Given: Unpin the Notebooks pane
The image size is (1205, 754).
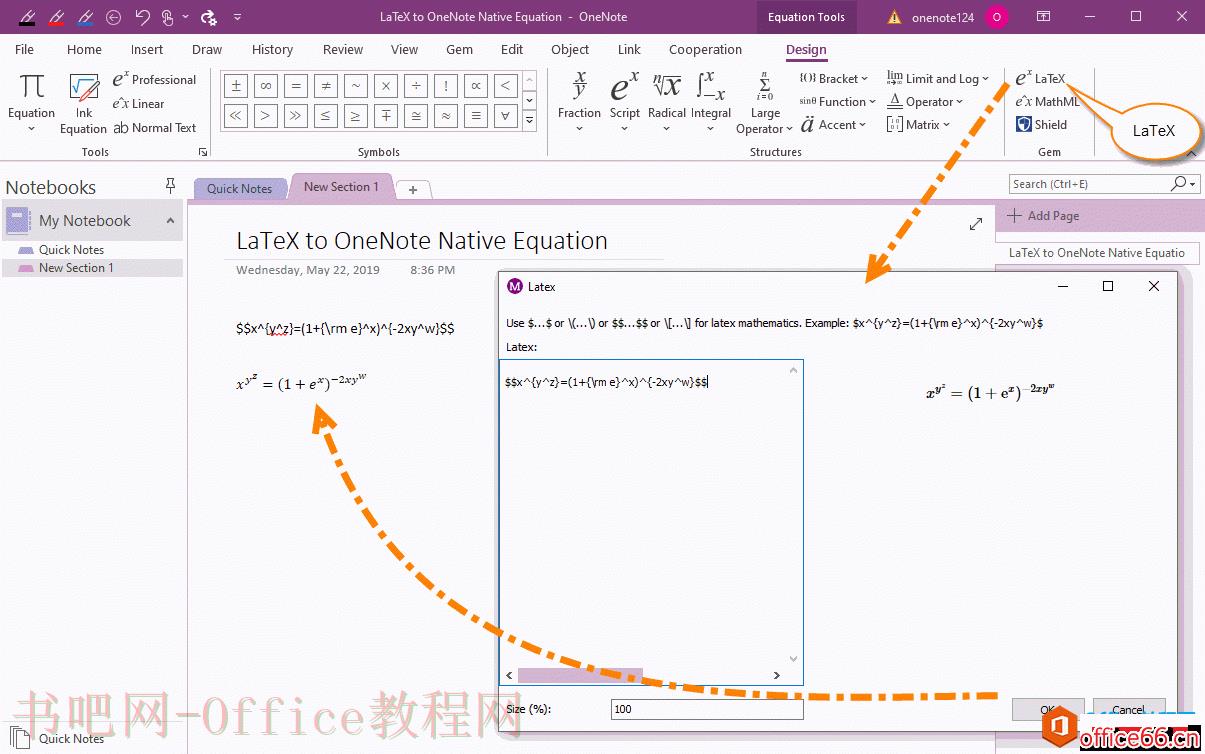Looking at the screenshot, I should [170, 186].
